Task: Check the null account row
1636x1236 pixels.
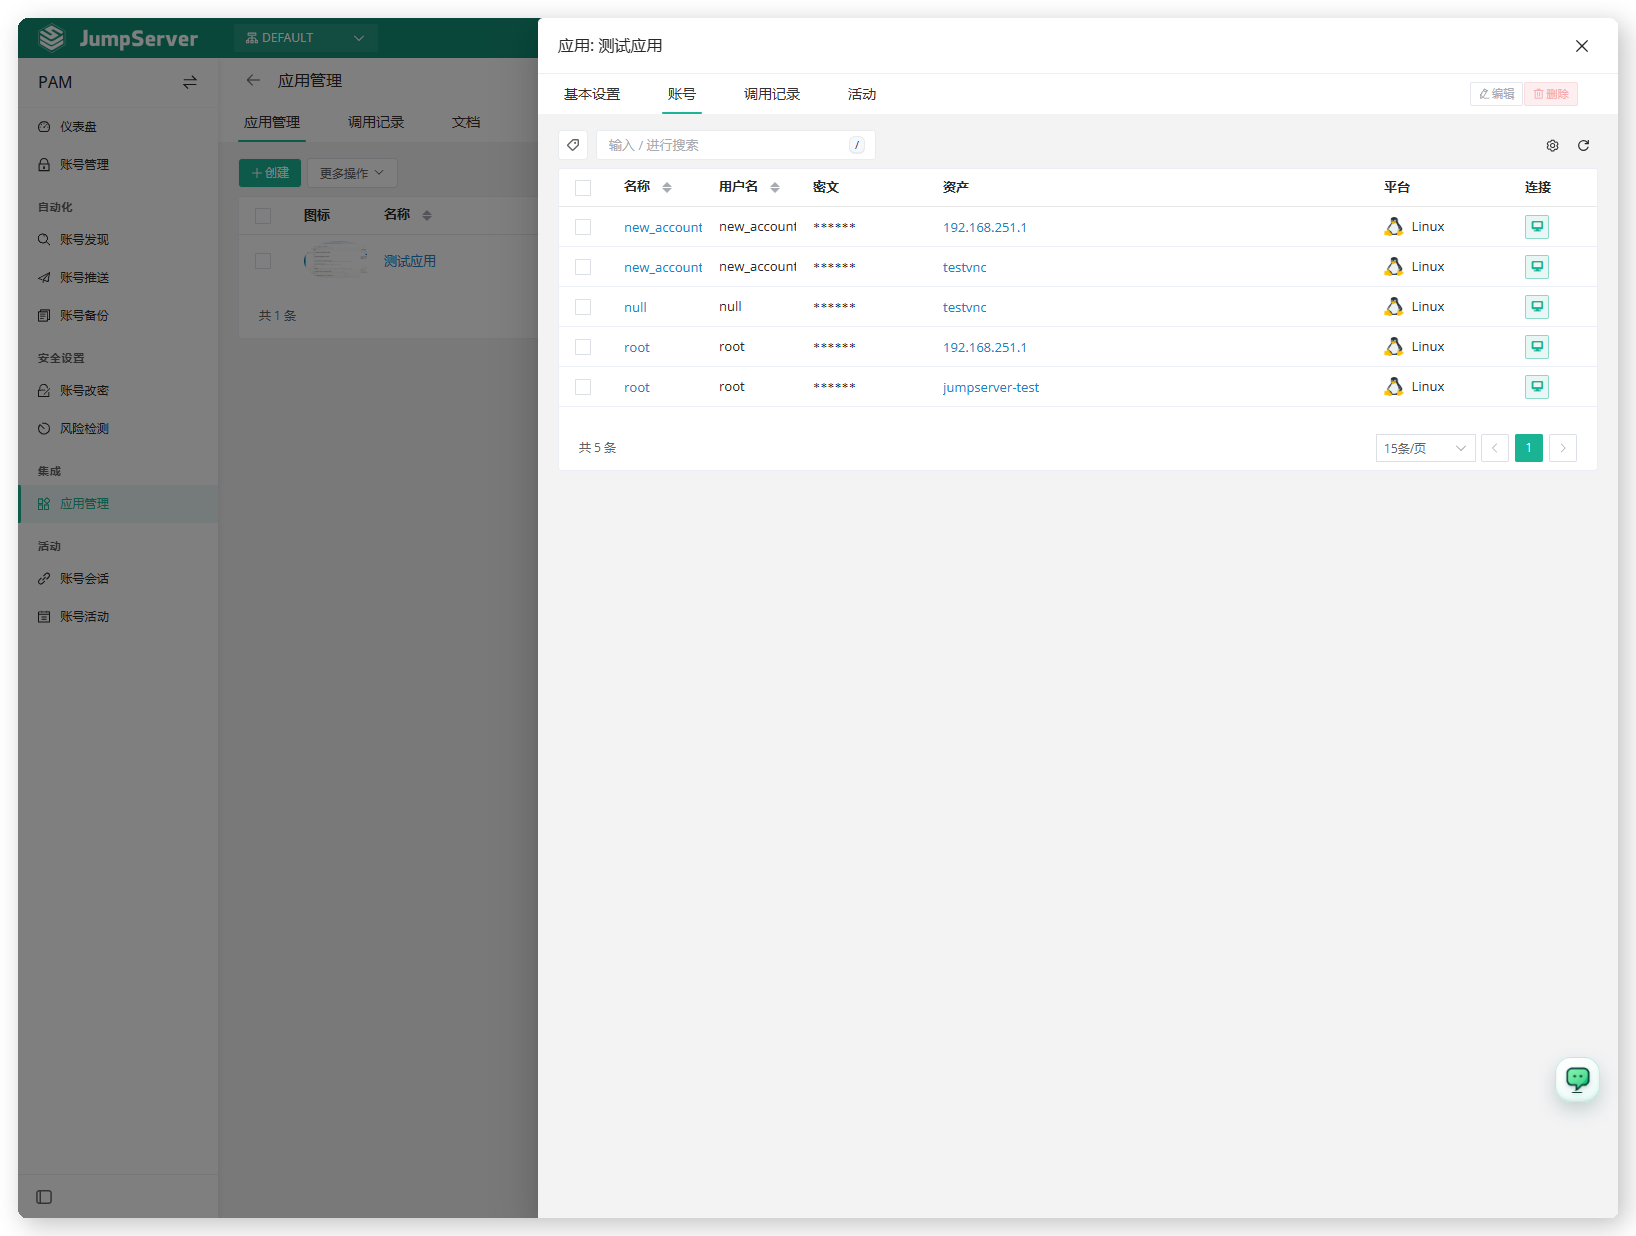Action: tap(583, 307)
